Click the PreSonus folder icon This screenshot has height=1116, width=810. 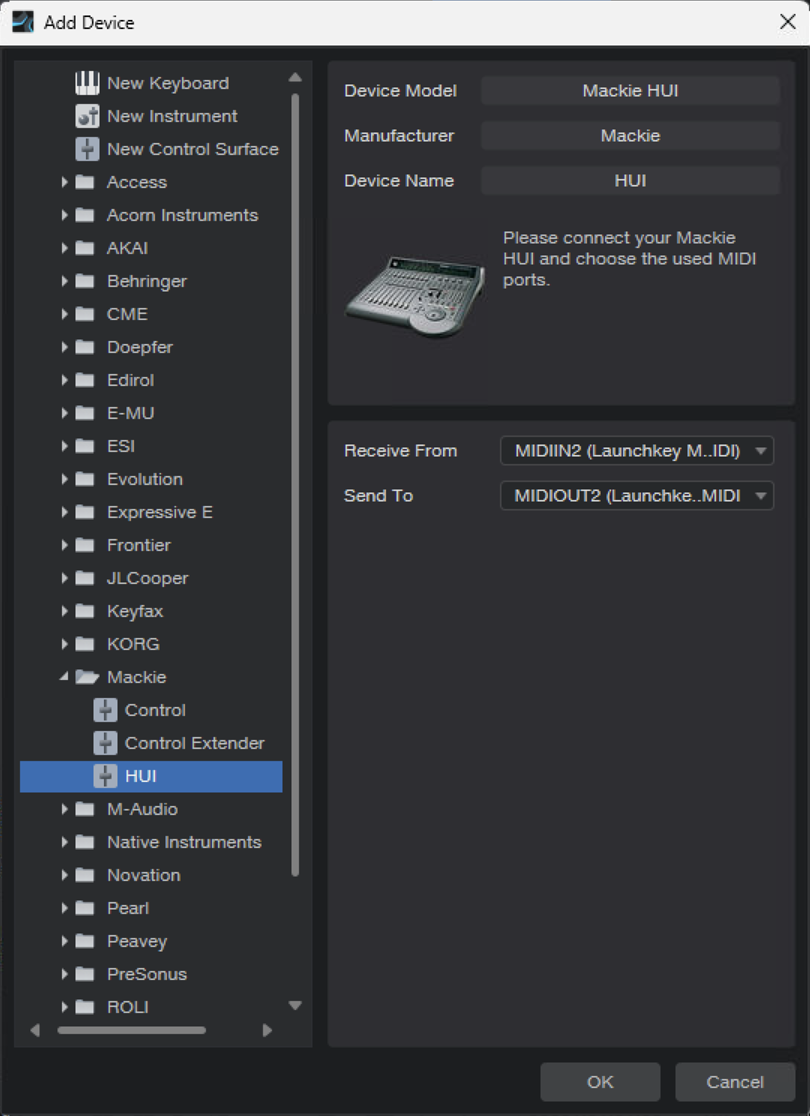pyautogui.click(x=85, y=974)
